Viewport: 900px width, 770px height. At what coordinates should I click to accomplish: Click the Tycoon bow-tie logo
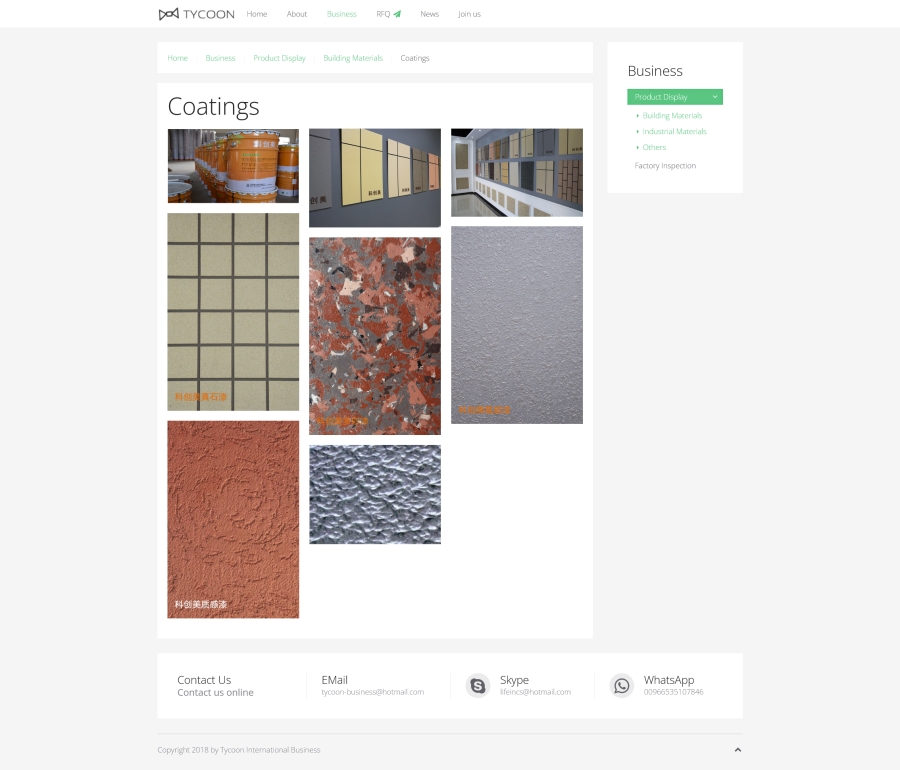pyautogui.click(x=169, y=14)
